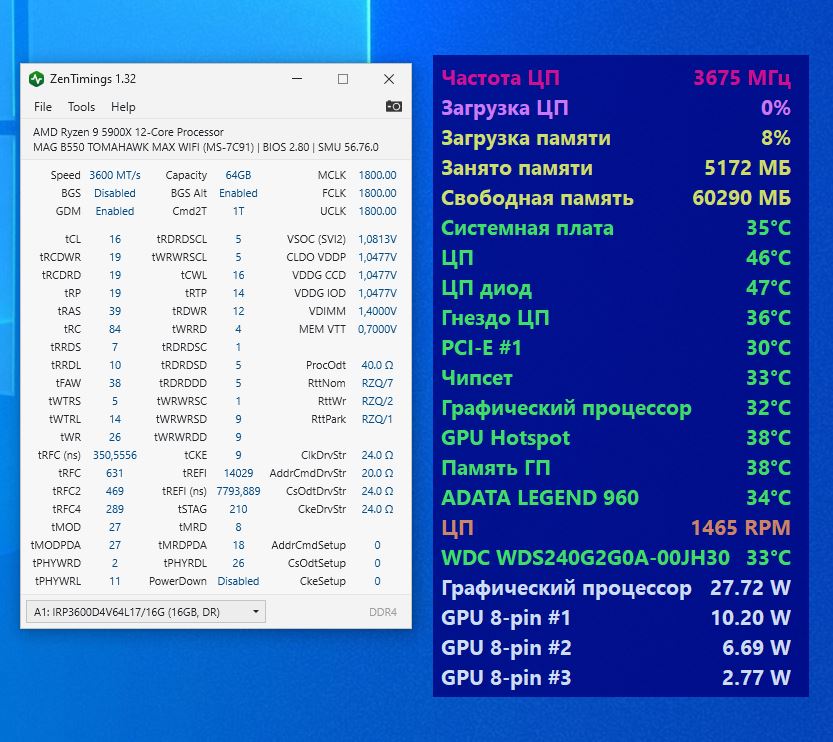Click the FCLK 1800.00 value
The height and width of the screenshot is (742, 833).
(377, 193)
